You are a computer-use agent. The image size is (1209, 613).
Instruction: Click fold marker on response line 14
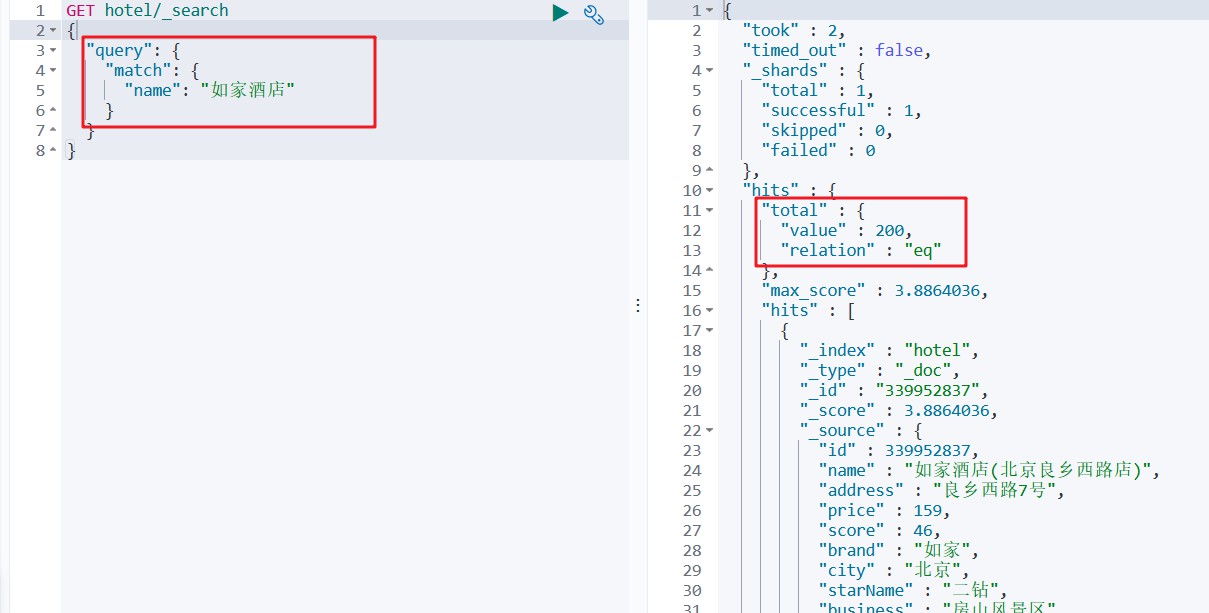pyautogui.click(x=709, y=270)
